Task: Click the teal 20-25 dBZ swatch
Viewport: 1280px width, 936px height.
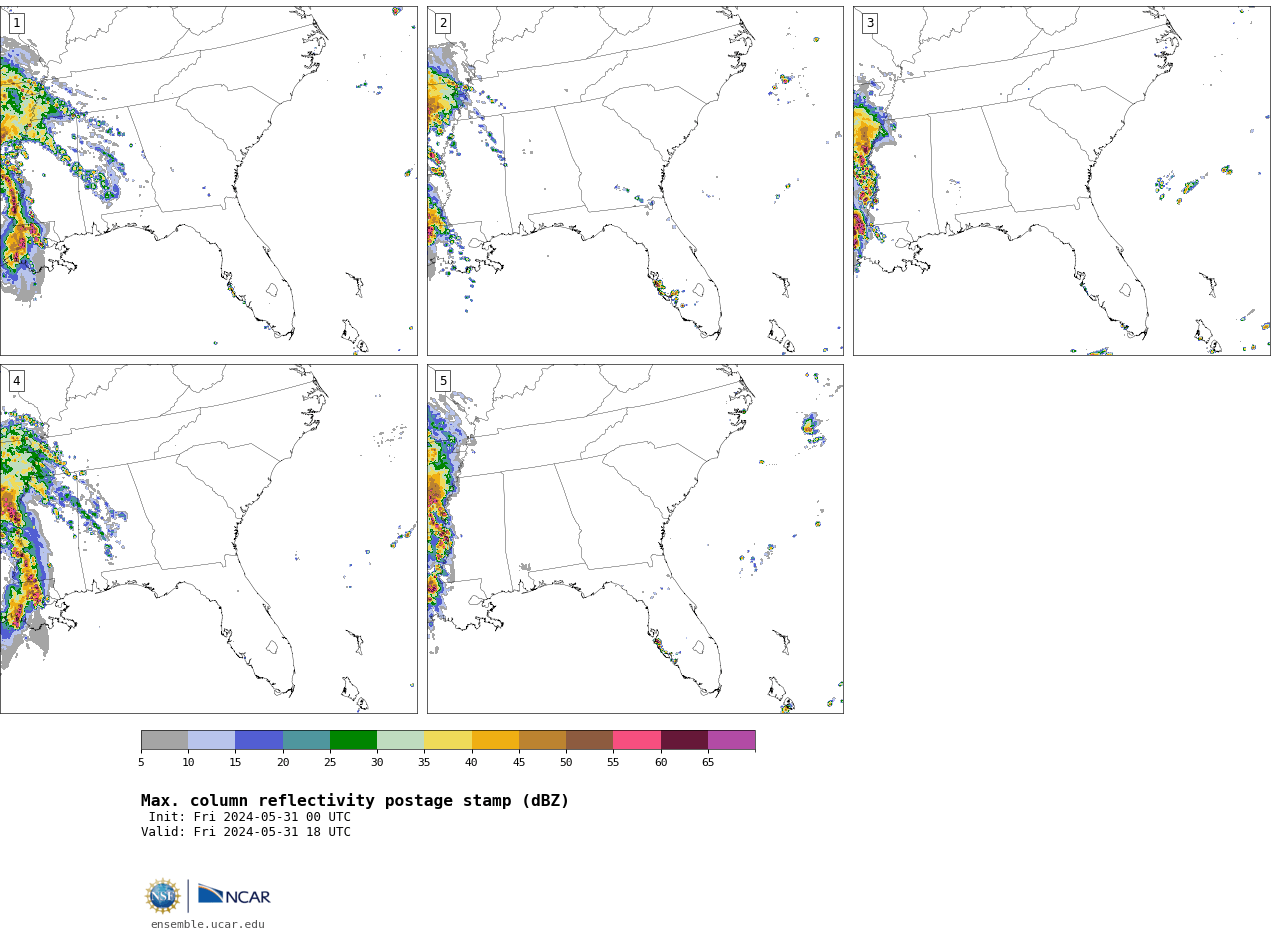Action: [306, 740]
